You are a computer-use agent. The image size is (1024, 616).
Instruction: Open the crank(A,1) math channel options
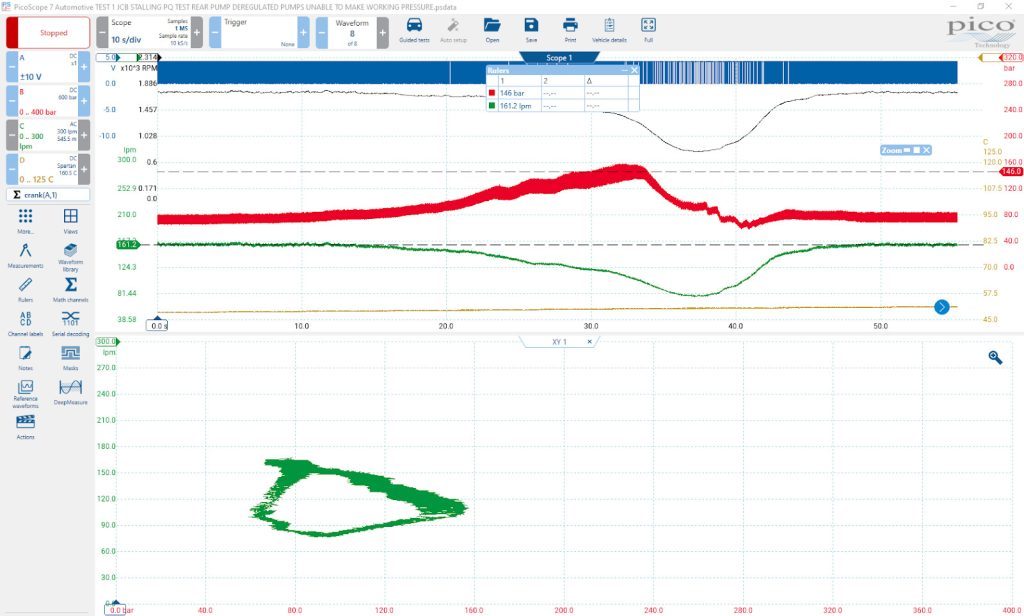(48, 195)
